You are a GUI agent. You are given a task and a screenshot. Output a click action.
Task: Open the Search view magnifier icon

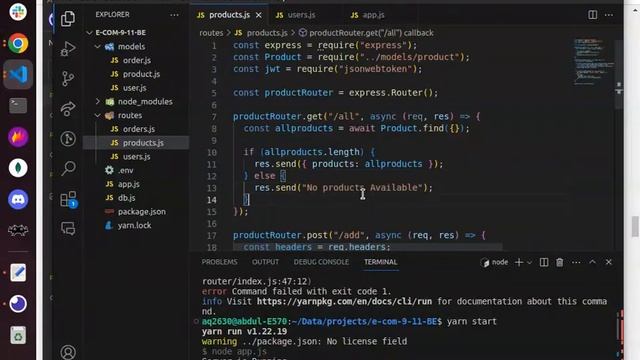pyautogui.click(x=68, y=168)
